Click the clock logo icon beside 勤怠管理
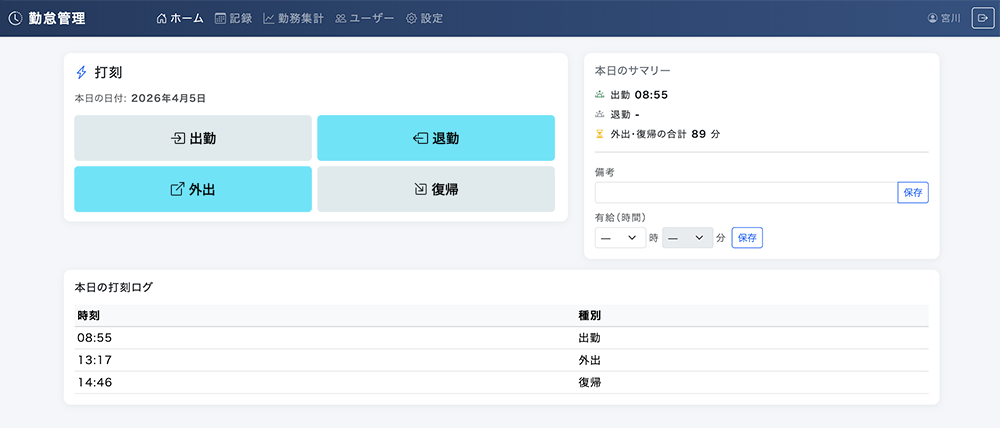Viewport: 1000px width, 428px height. pos(15,18)
